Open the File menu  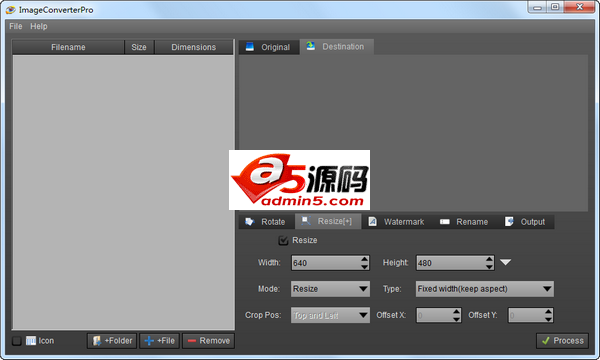[16, 26]
